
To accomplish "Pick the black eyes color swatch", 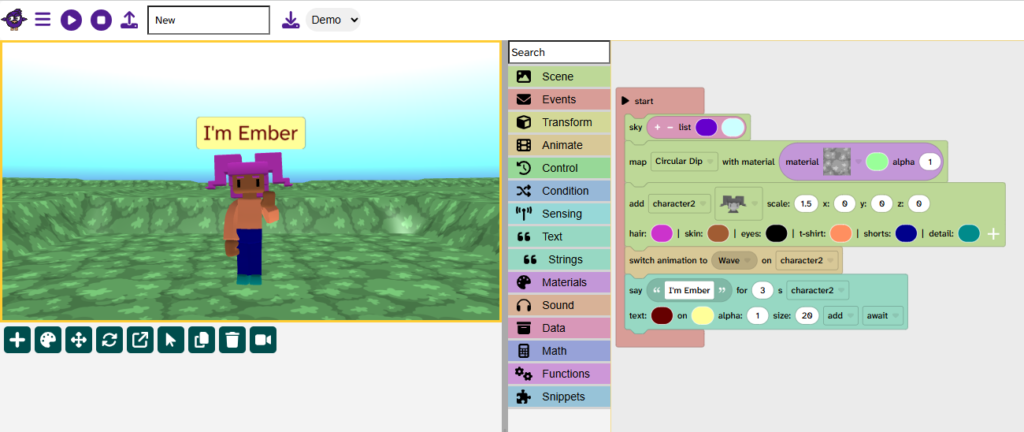I will (776, 234).
